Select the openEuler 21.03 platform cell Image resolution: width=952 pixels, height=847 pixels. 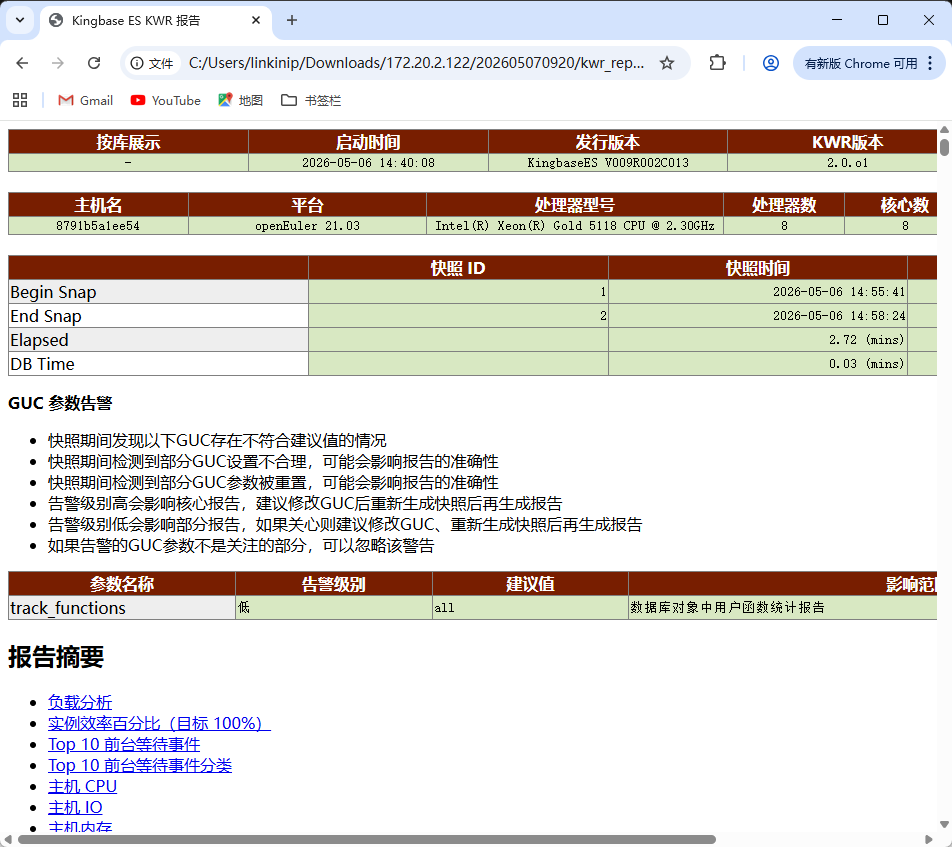[307, 226]
